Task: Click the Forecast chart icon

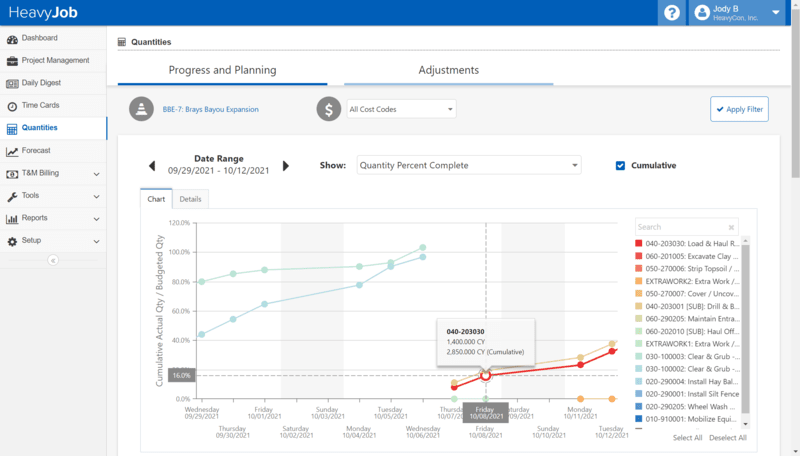Action: [12, 151]
